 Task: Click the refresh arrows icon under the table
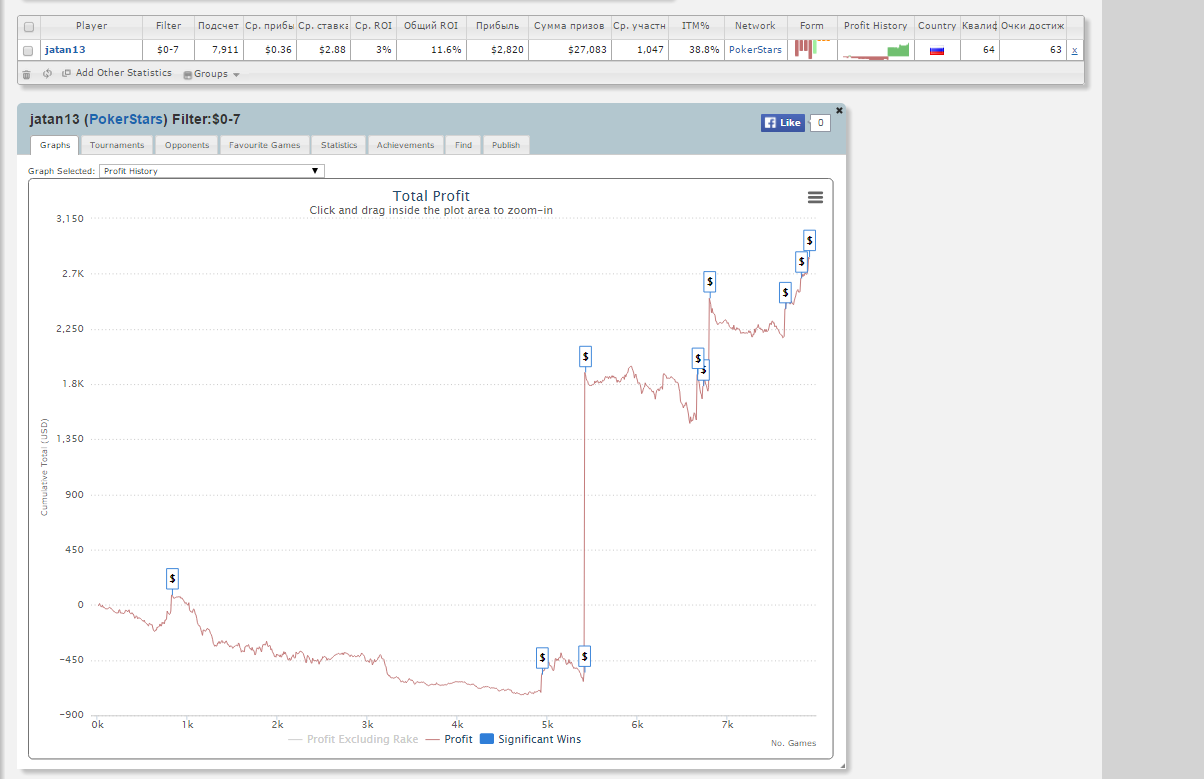[47, 74]
